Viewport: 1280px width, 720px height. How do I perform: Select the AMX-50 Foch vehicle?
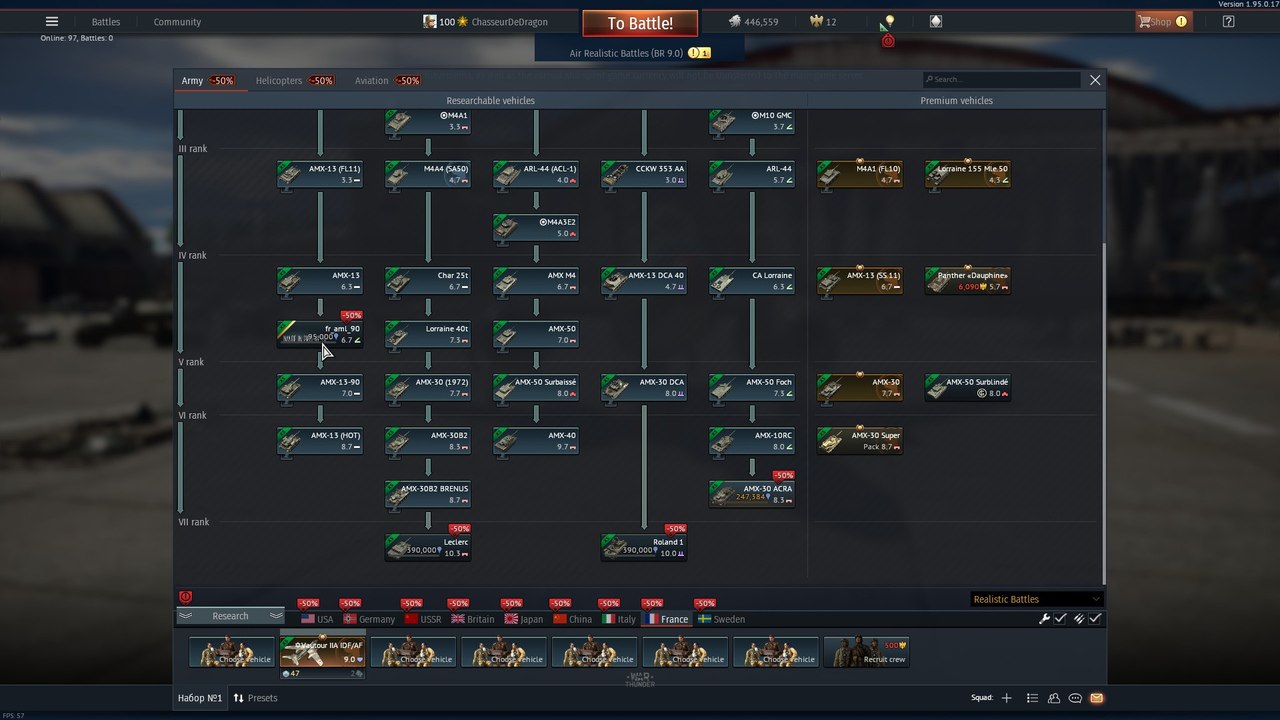point(752,387)
